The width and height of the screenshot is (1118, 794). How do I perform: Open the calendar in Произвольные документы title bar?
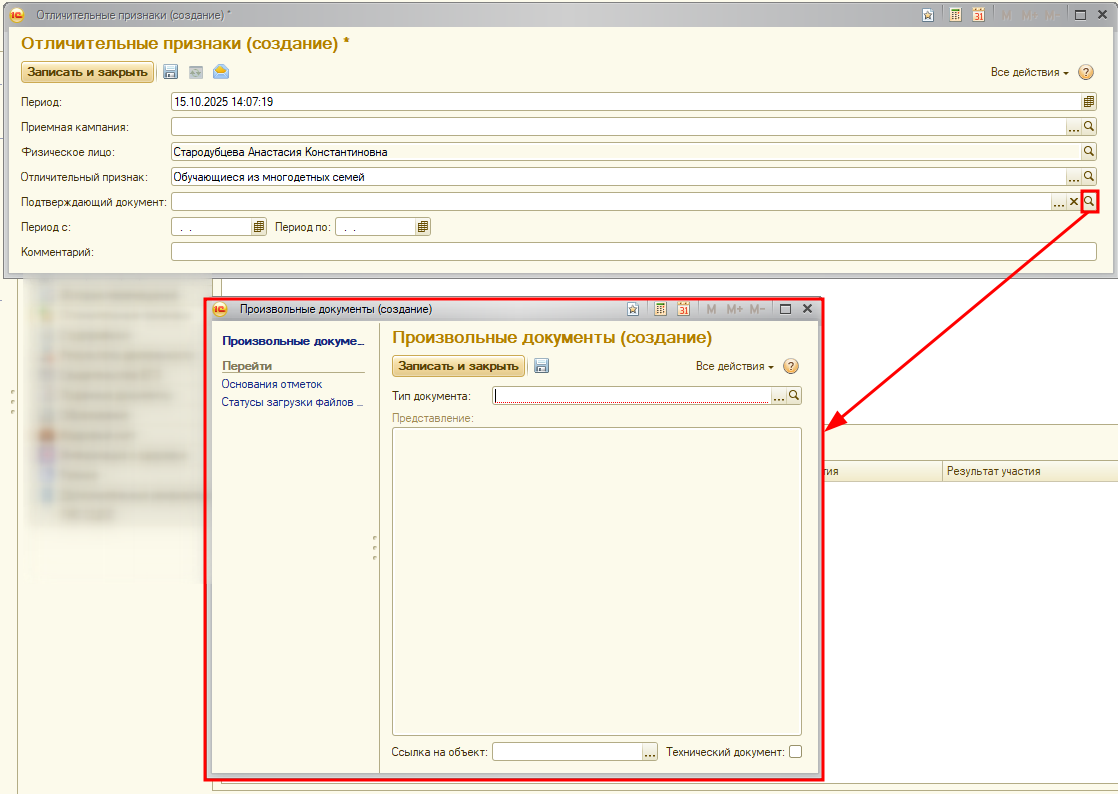point(684,310)
